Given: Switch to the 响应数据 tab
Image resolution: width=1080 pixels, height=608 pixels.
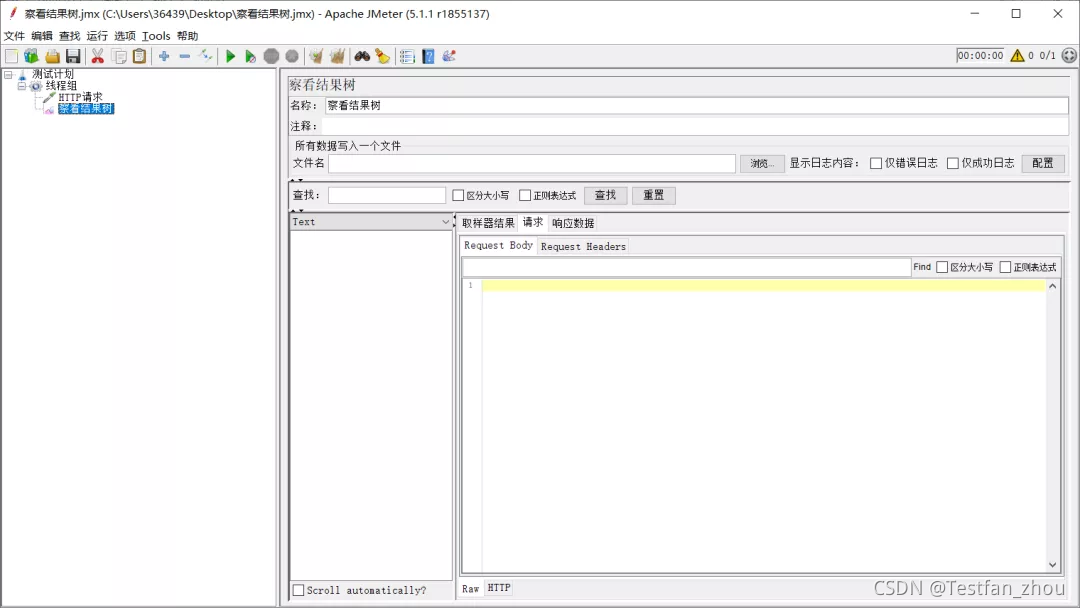Looking at the screenshot, I should (573, 223).
